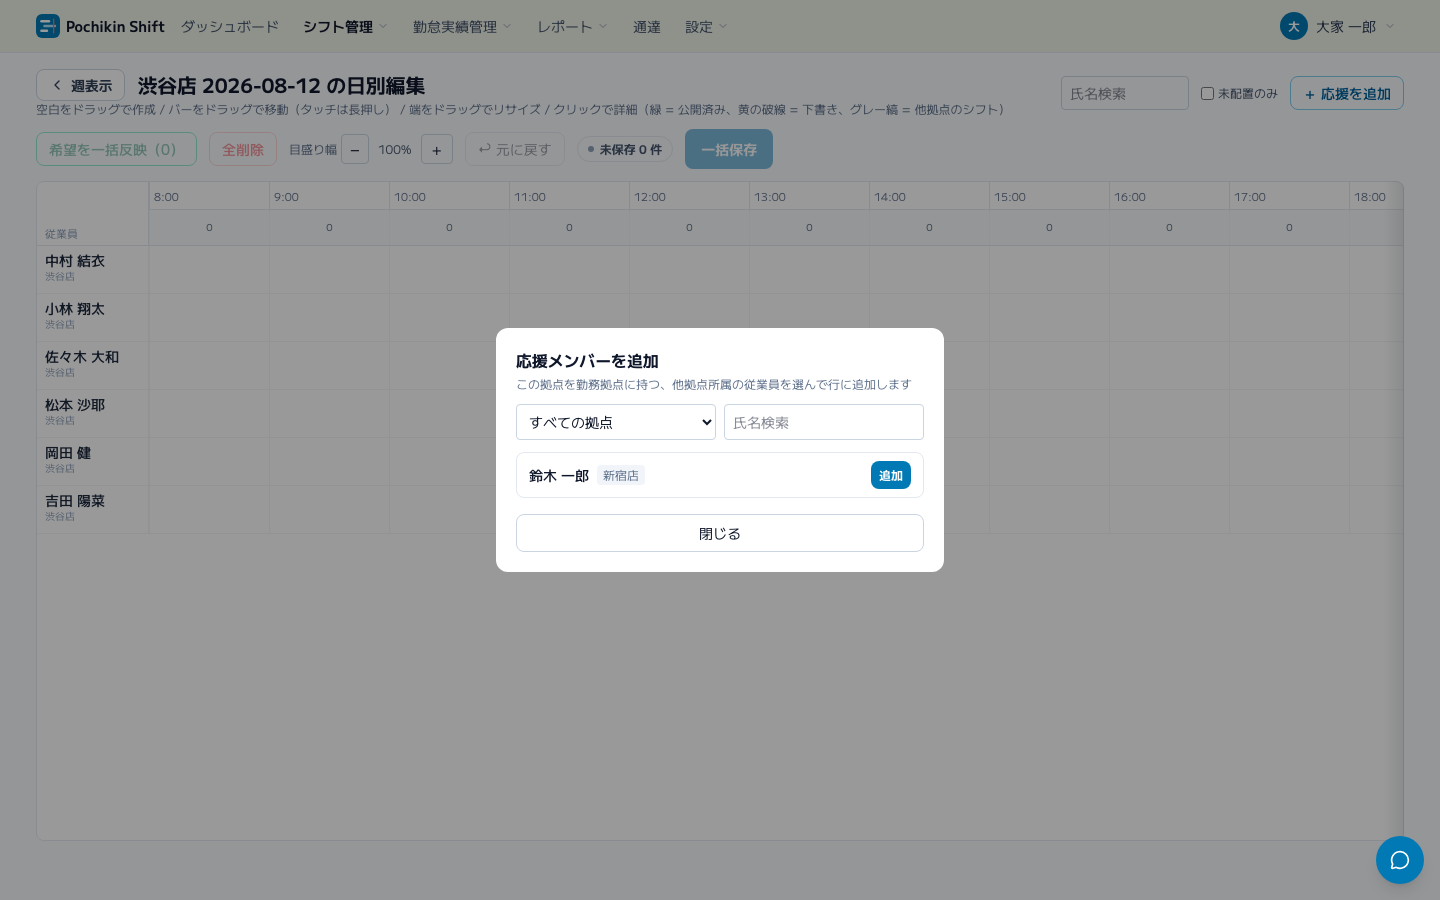Expand the 設定 menu
Viewport: 1440px width, 900px height.
(x=706, y=27)
